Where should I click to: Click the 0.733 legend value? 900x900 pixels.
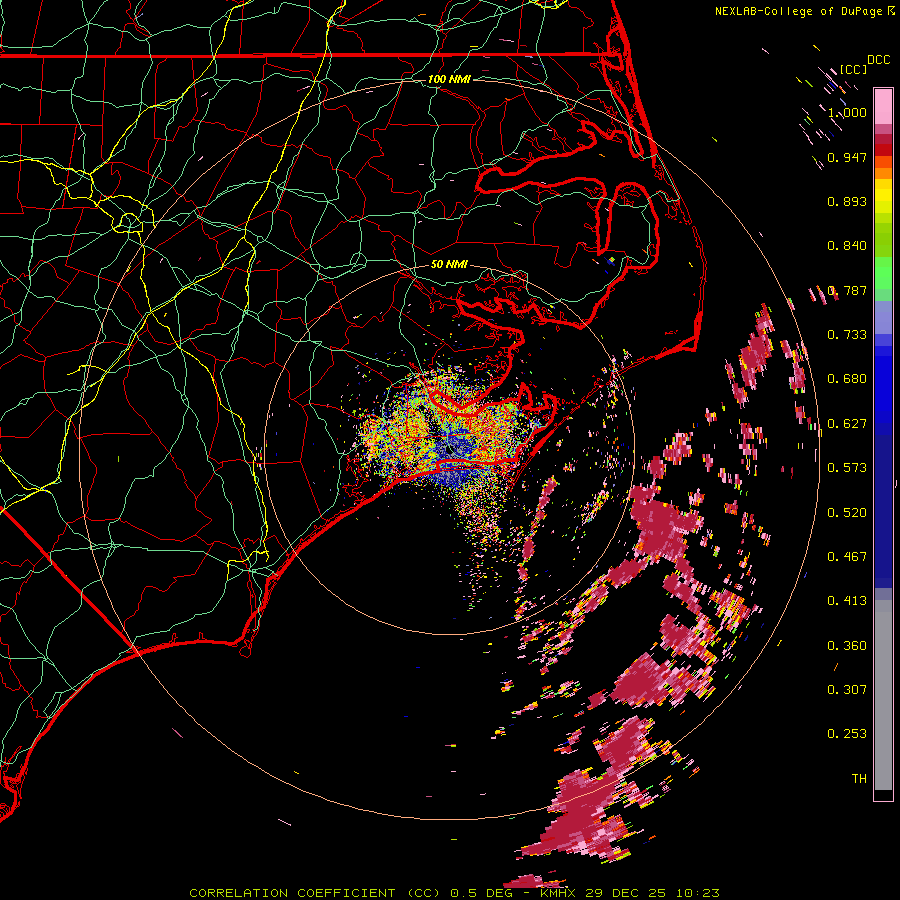847,335
